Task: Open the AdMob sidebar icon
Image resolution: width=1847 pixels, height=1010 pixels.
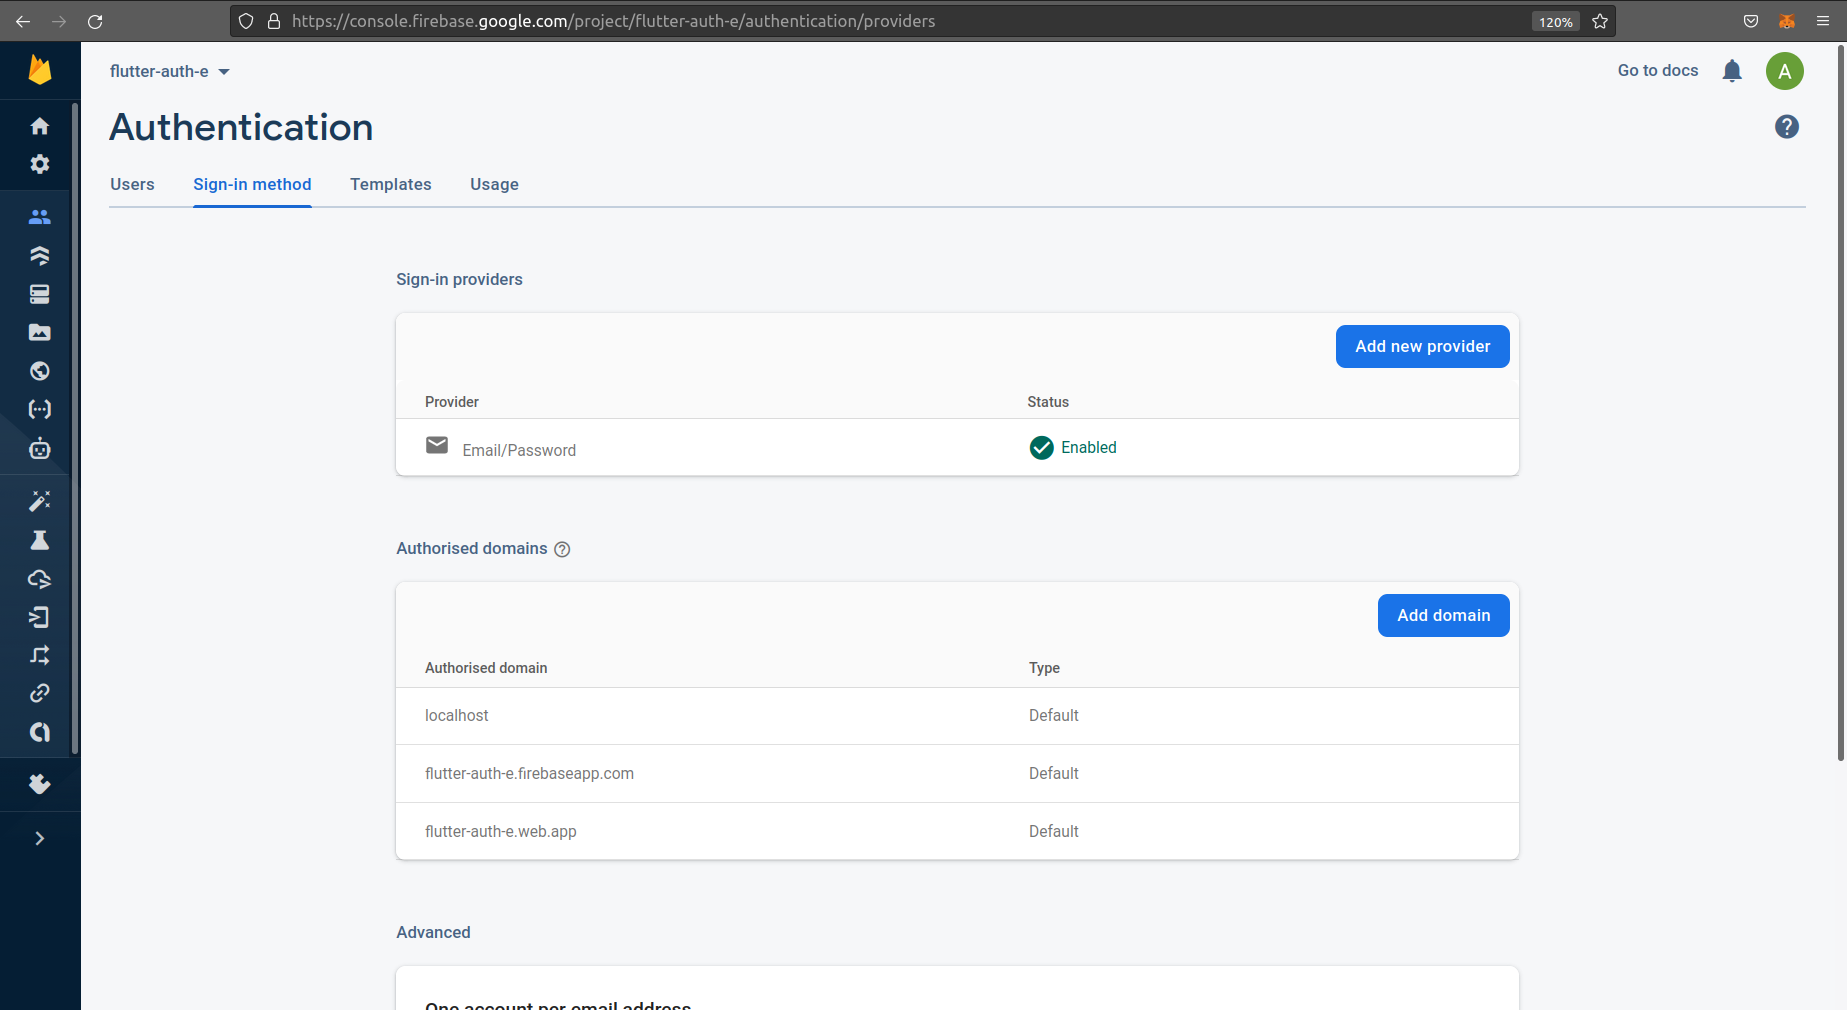Action: [x=40, y=732]
